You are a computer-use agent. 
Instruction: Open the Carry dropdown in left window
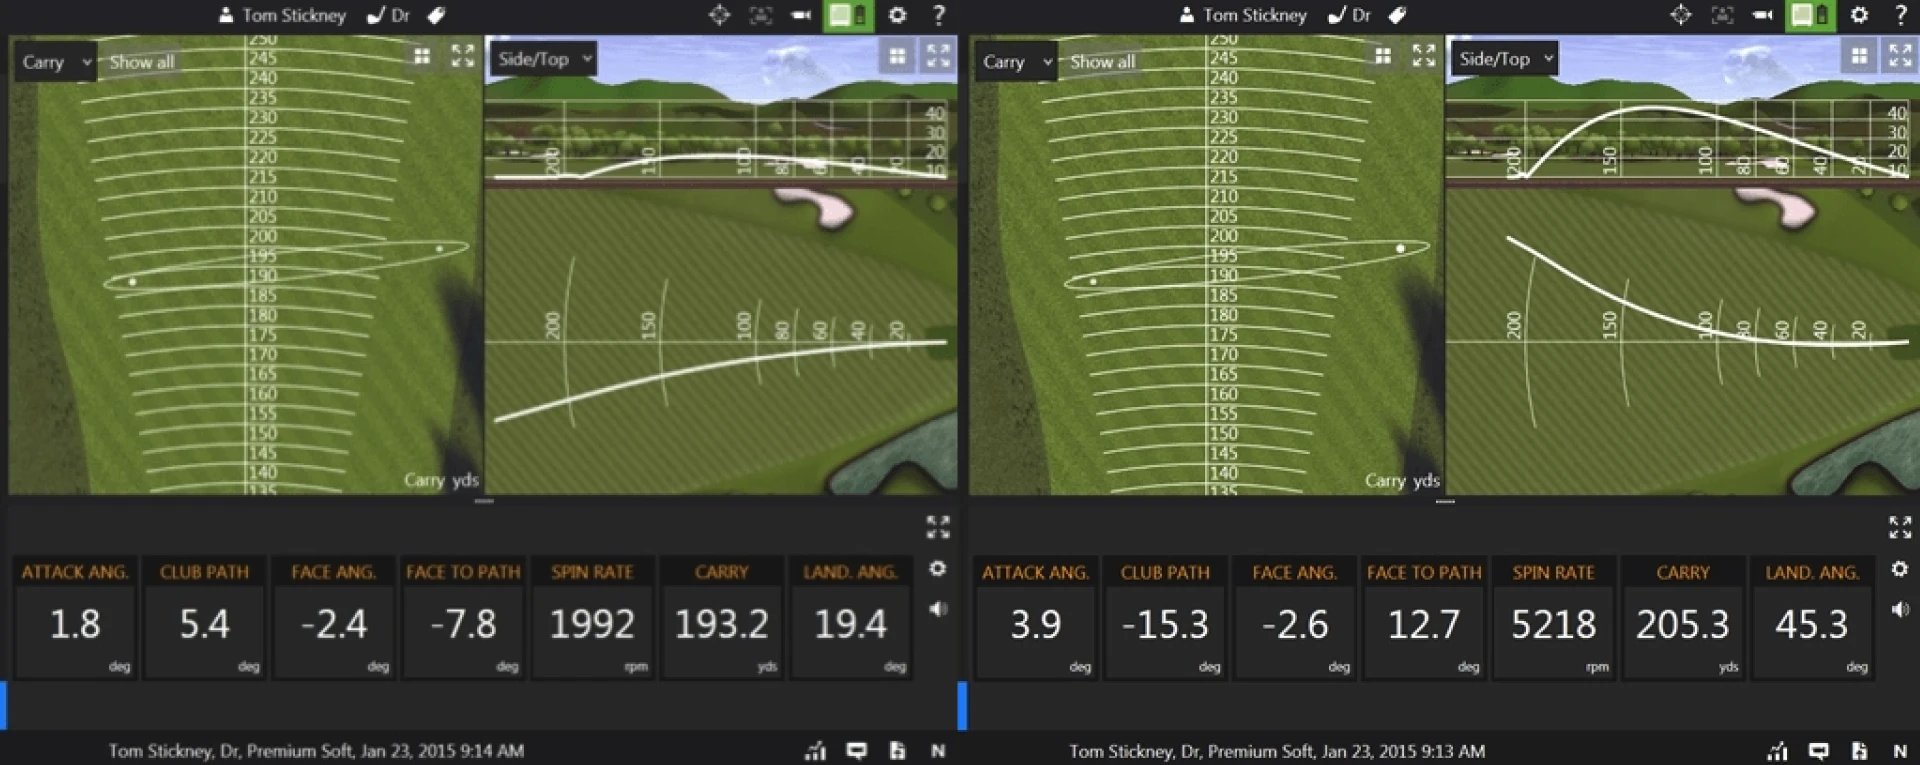tap(55, 61)
